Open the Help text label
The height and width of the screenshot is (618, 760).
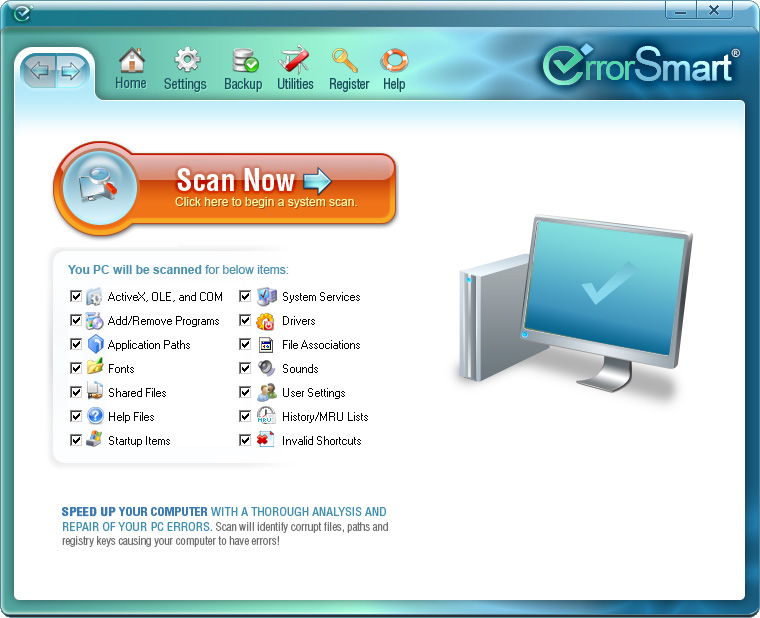[x=394, y=84]
